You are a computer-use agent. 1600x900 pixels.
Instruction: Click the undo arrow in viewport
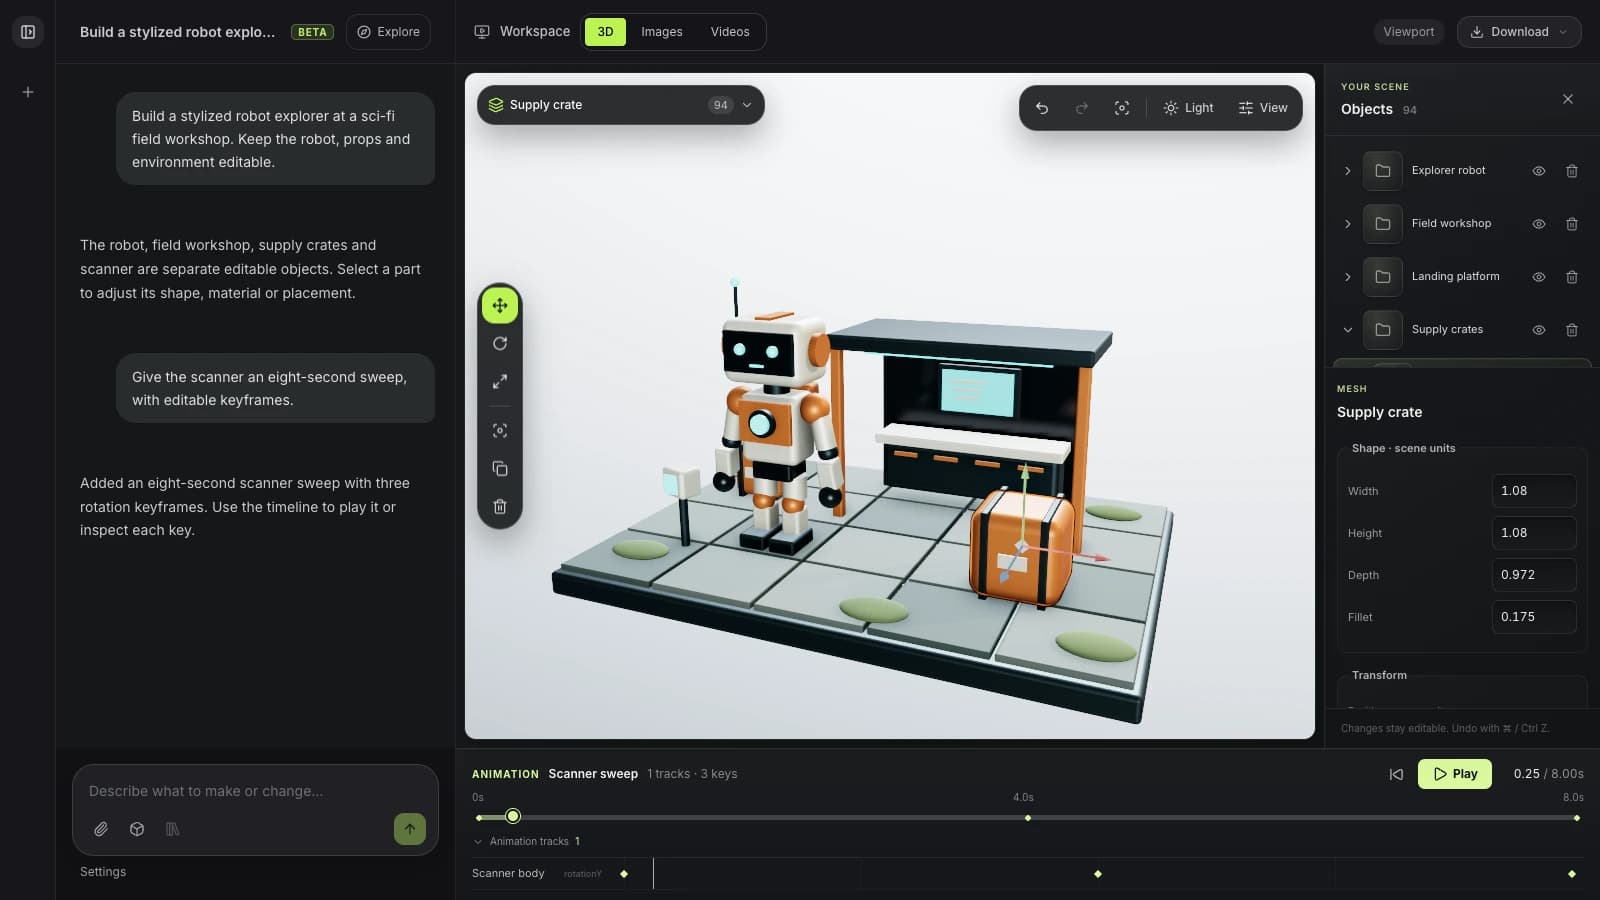[1042, 108]
